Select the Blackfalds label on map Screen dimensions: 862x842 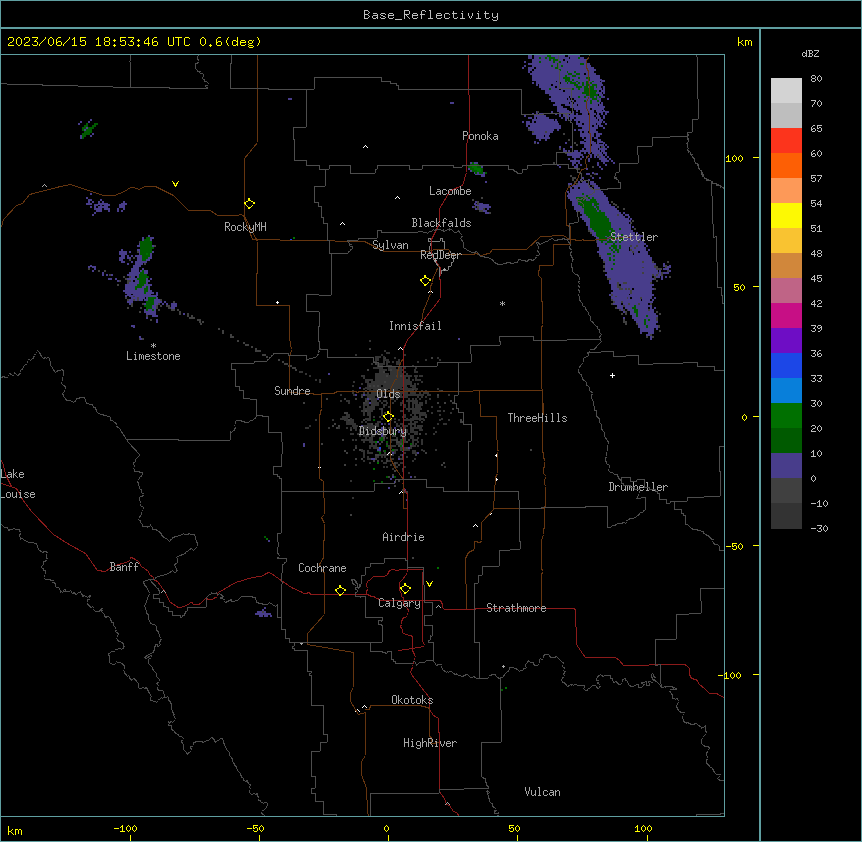[441, 223]
